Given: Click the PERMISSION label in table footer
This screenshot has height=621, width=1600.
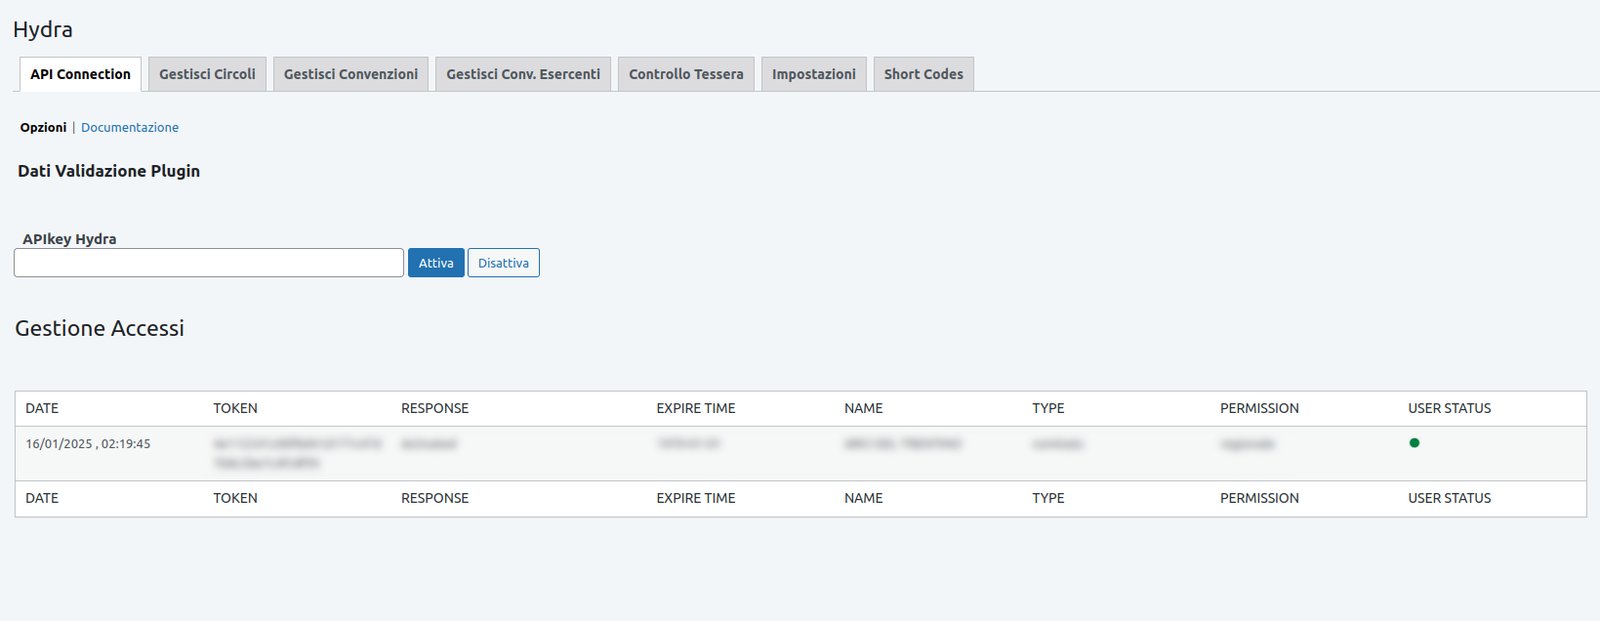Looking at the screenshot, I should [1259, 498].
